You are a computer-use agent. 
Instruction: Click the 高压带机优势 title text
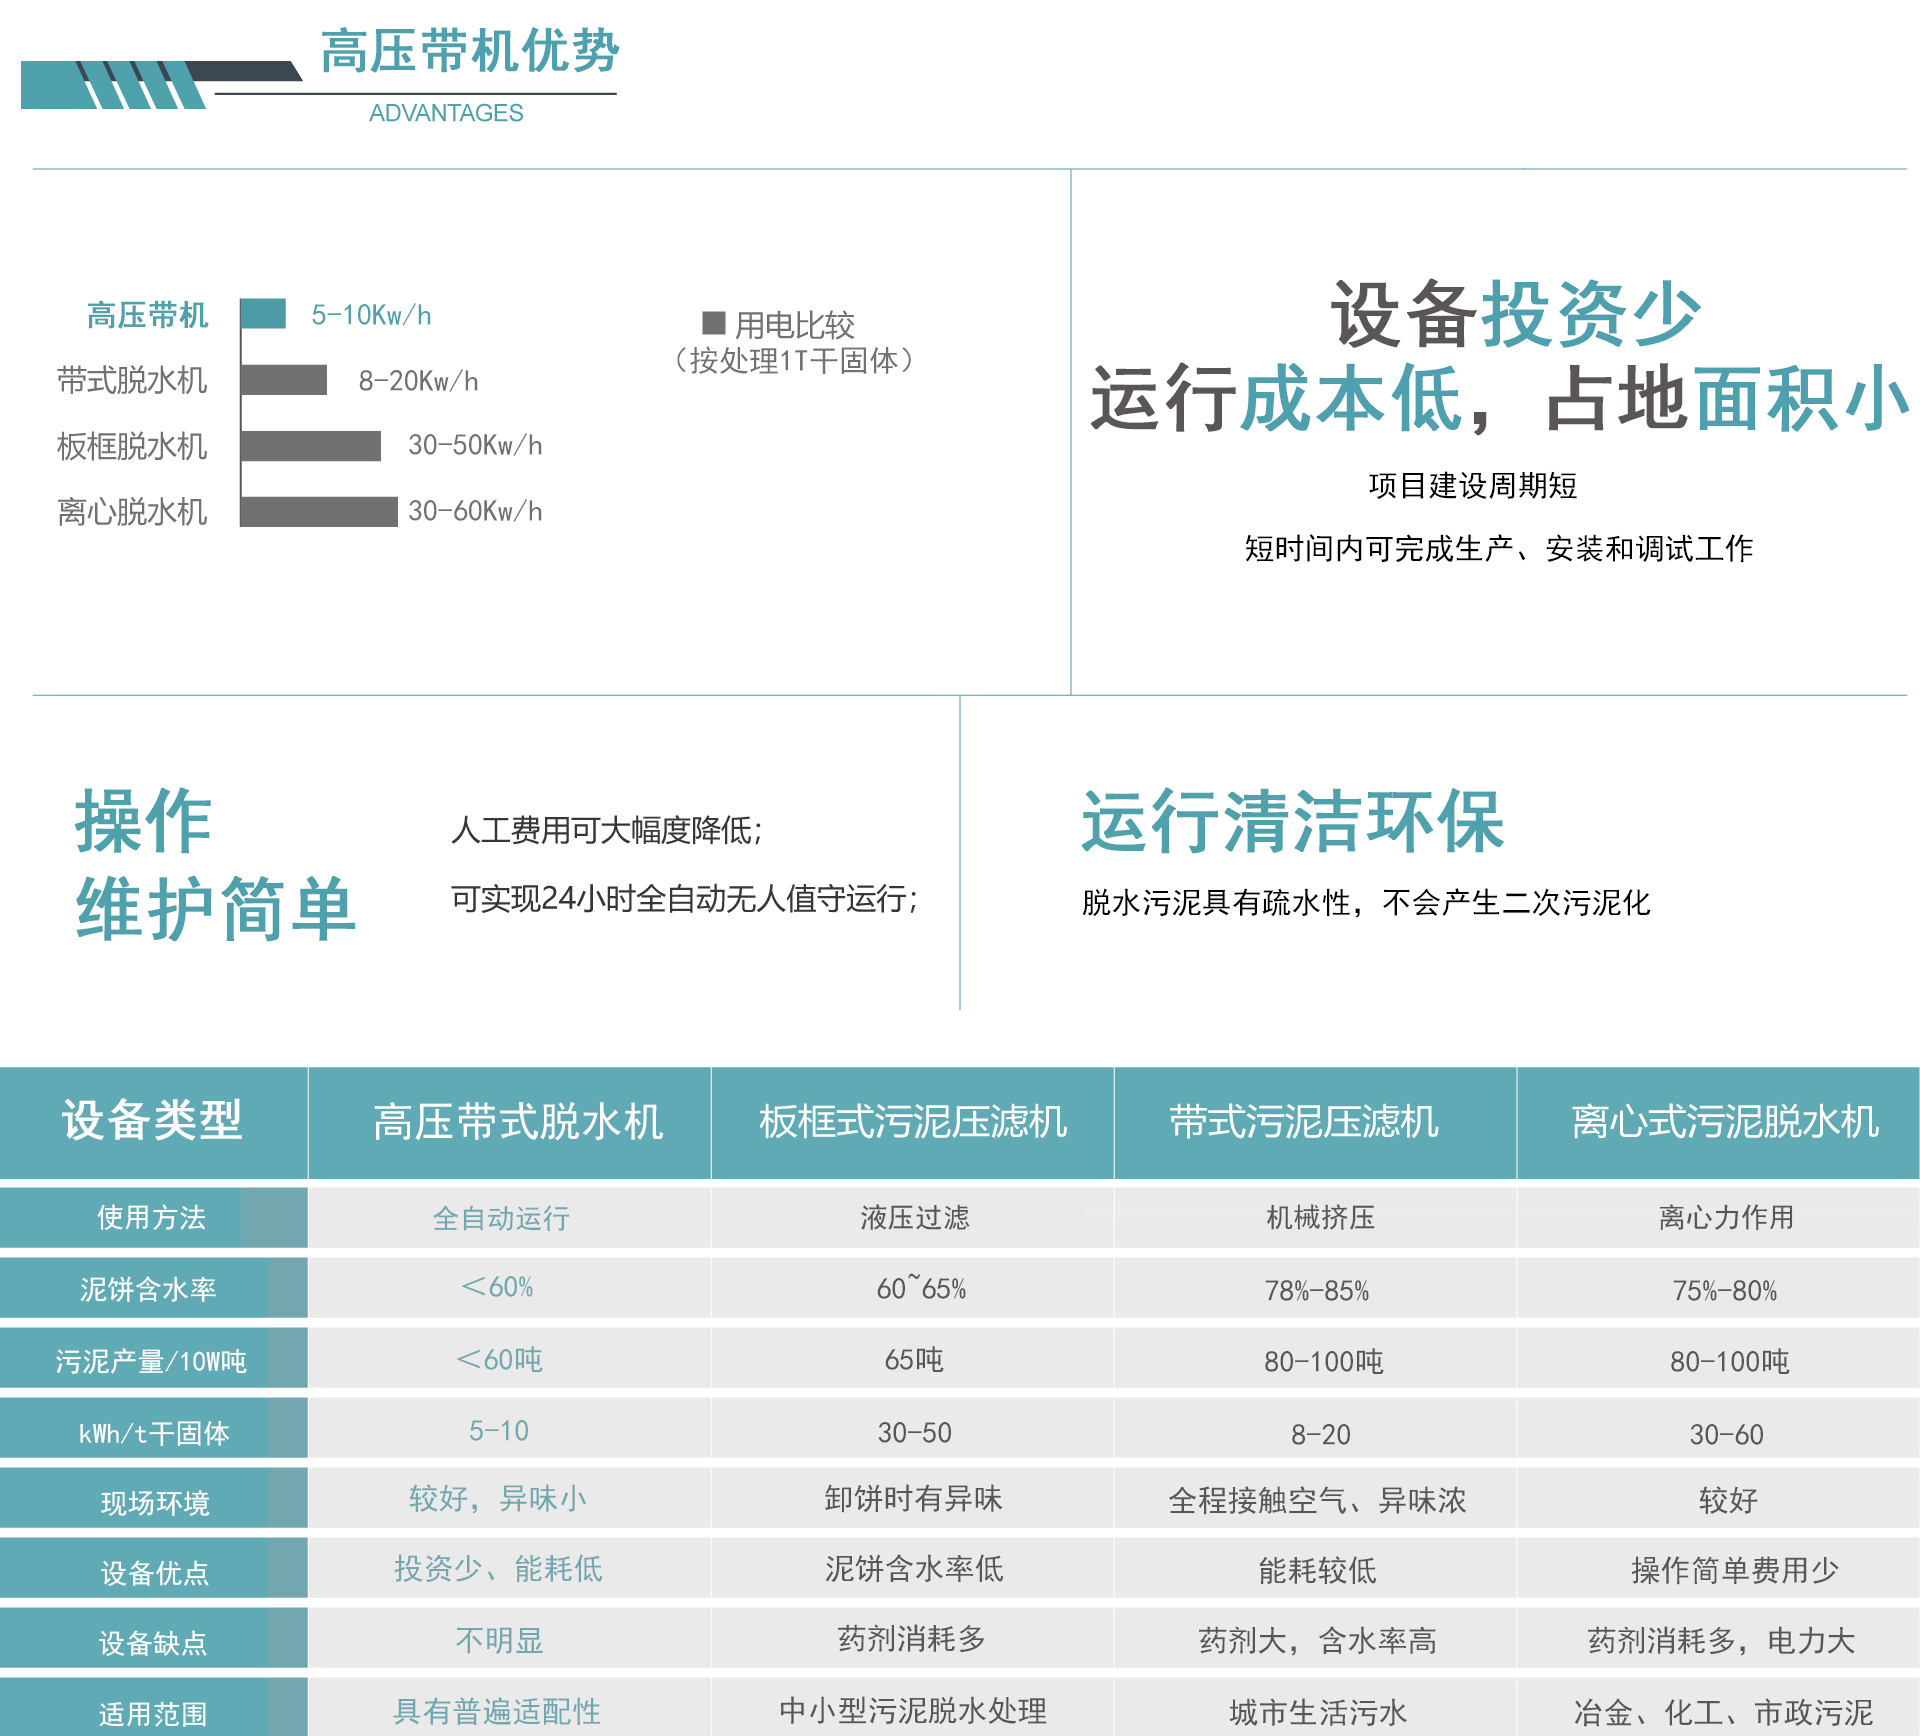470,51
